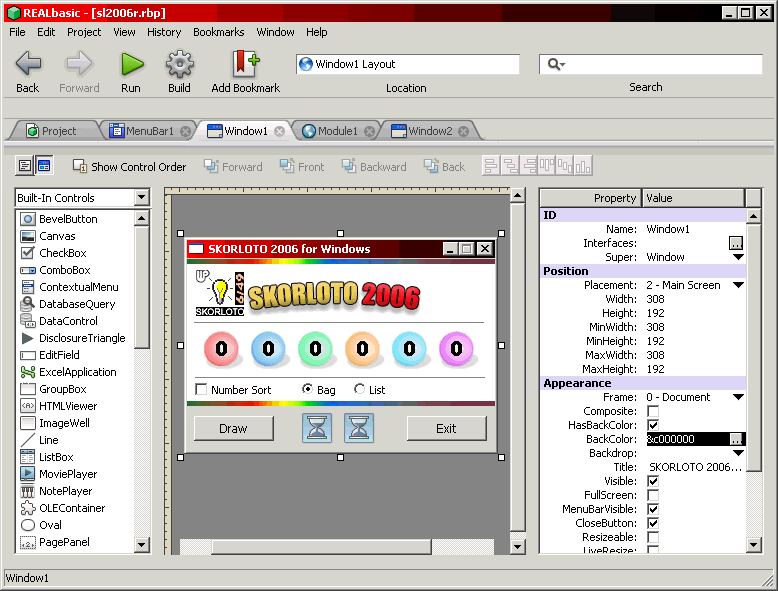
Task: Click second hourglass button in layout
Action: 359,428
